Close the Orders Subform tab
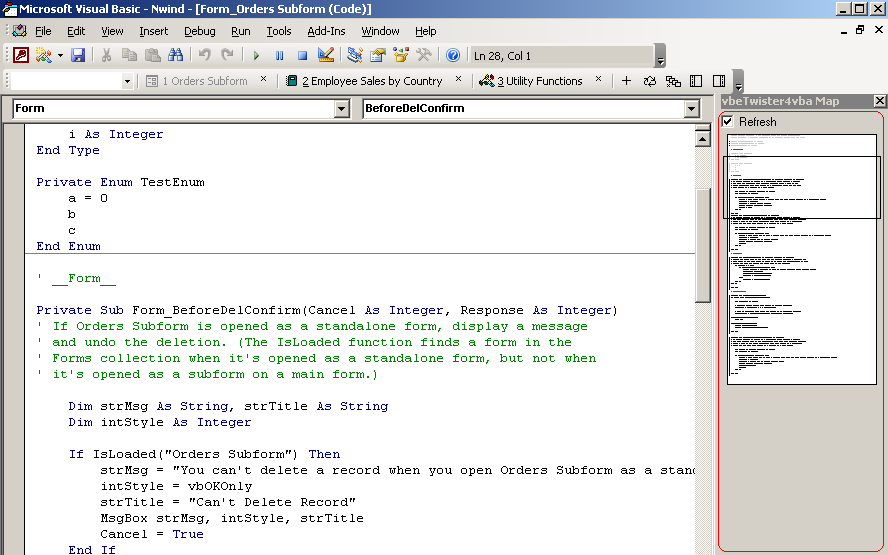 263,79
